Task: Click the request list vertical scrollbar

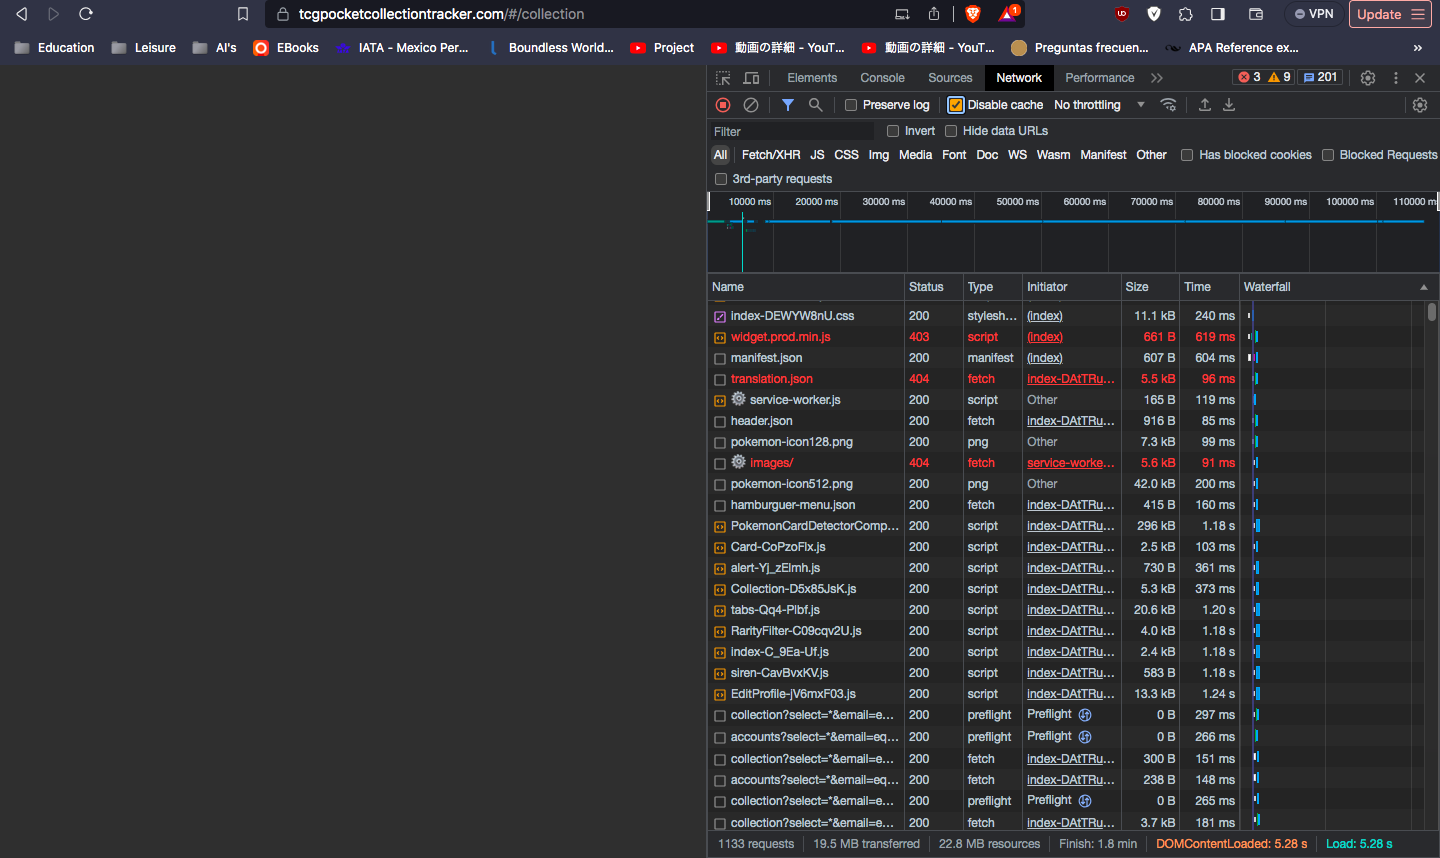Action: pyautogui.click(x=1432, y=312)
